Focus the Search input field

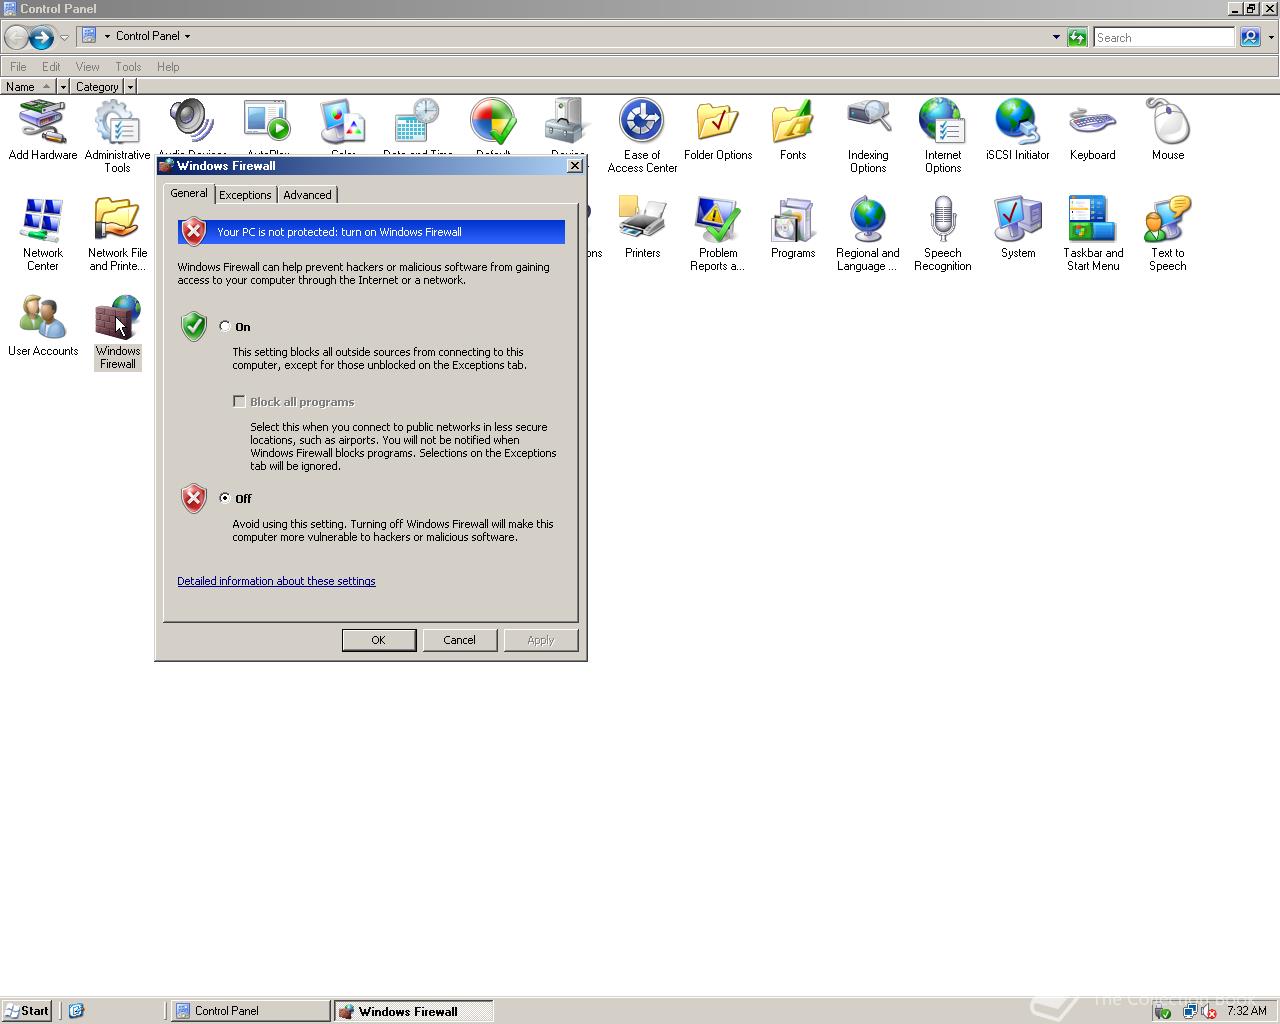(1164, 37)
